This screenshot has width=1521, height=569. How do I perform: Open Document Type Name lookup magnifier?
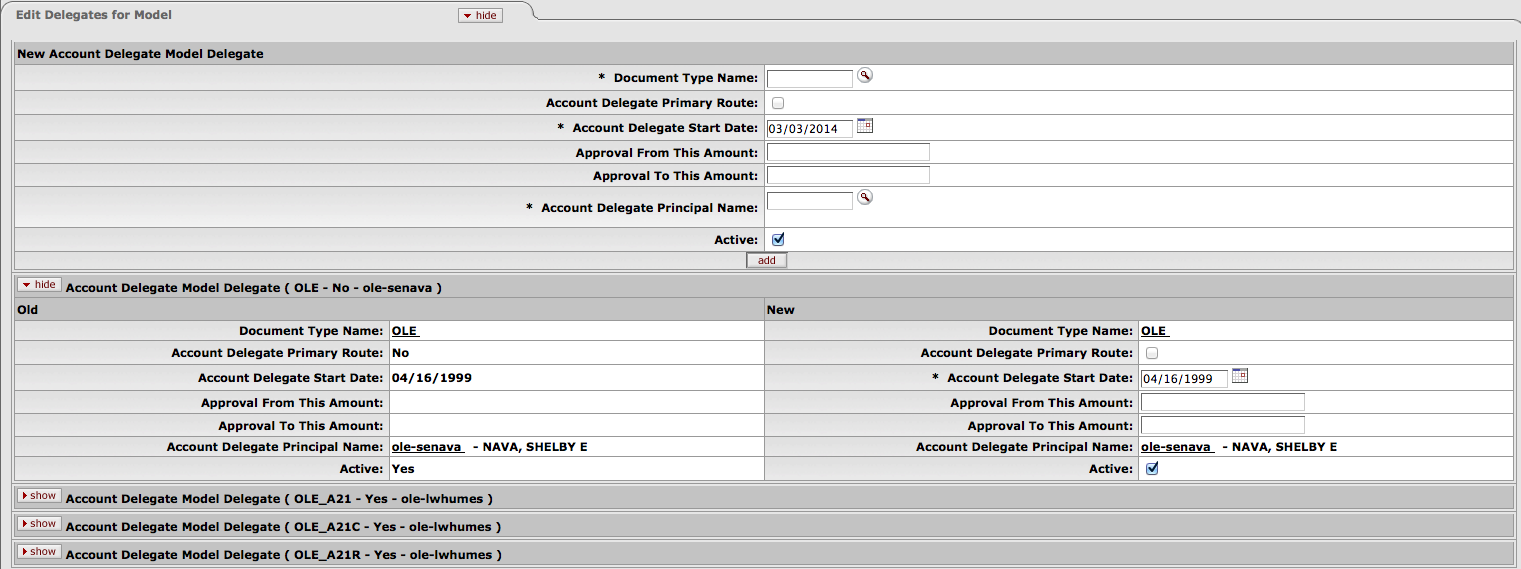pyautogui.click(x=865, y=75)
